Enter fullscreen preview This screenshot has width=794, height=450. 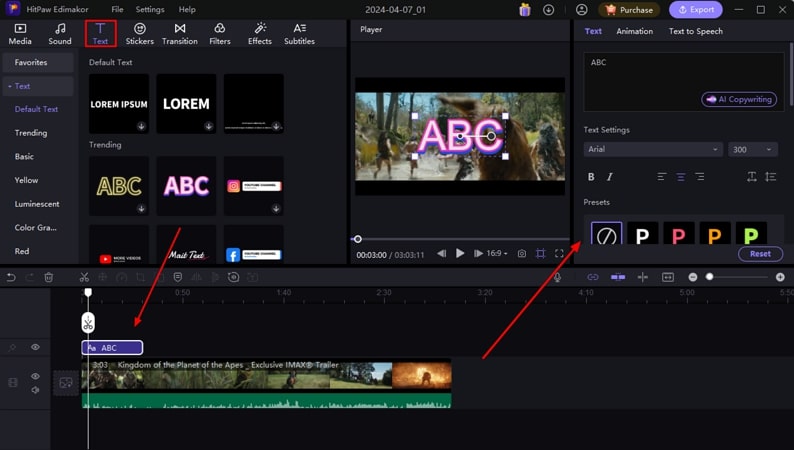coord(559,253)
